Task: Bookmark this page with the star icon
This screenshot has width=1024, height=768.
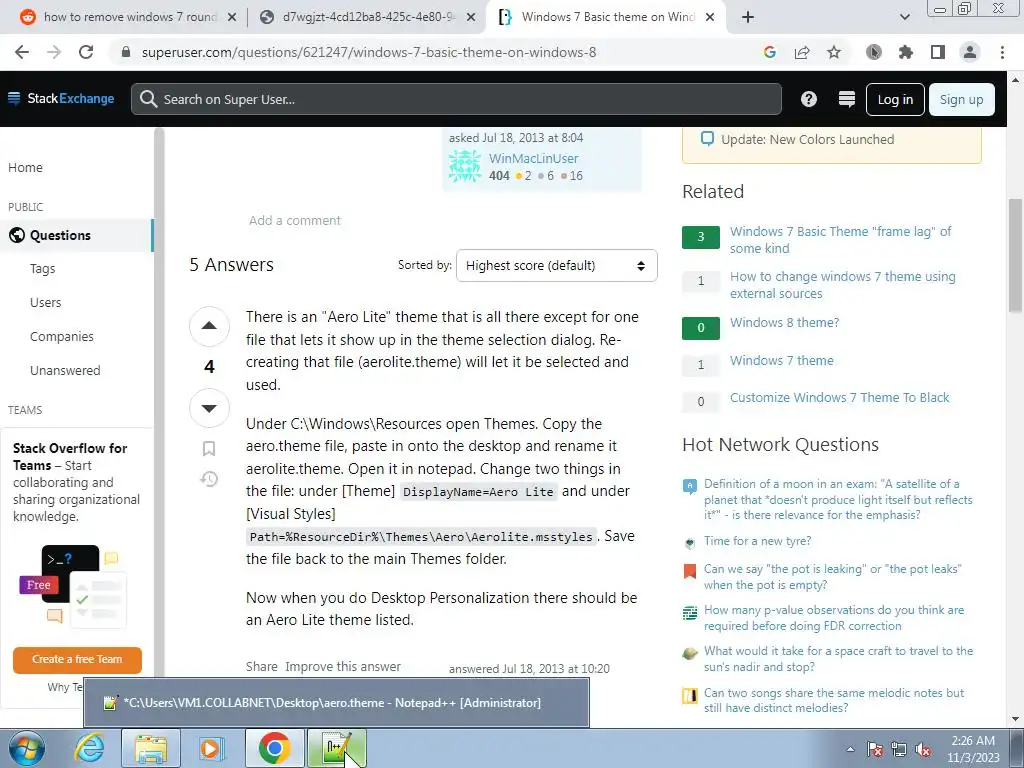Action: pos(834,52)
